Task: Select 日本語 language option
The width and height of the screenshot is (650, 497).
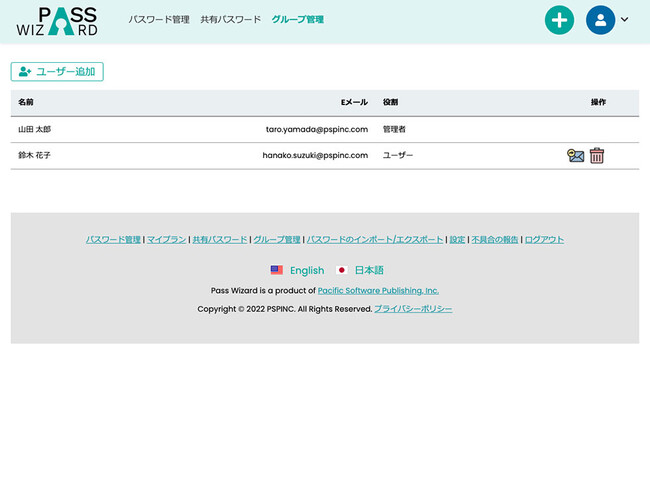Action: point(369,270)
